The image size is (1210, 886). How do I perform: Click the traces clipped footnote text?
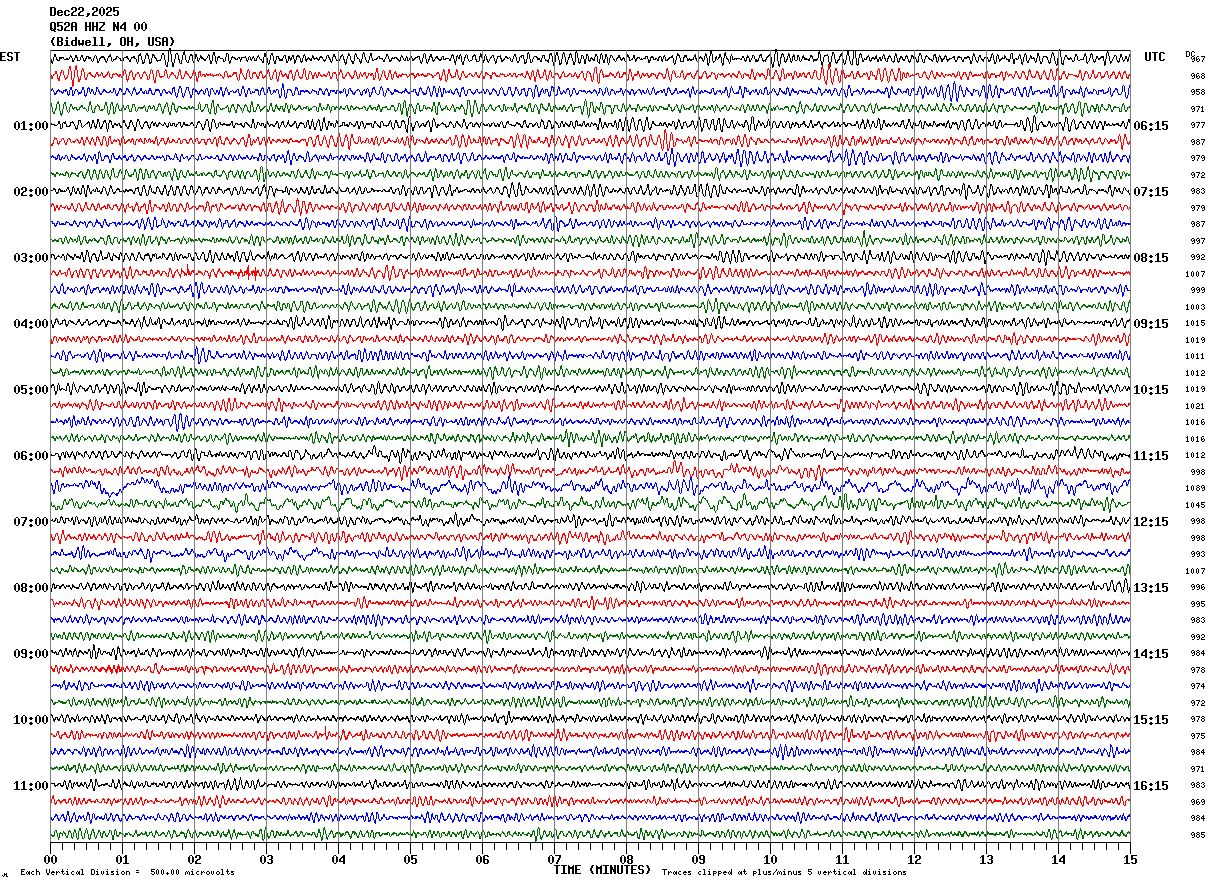(x=784, y=873)
